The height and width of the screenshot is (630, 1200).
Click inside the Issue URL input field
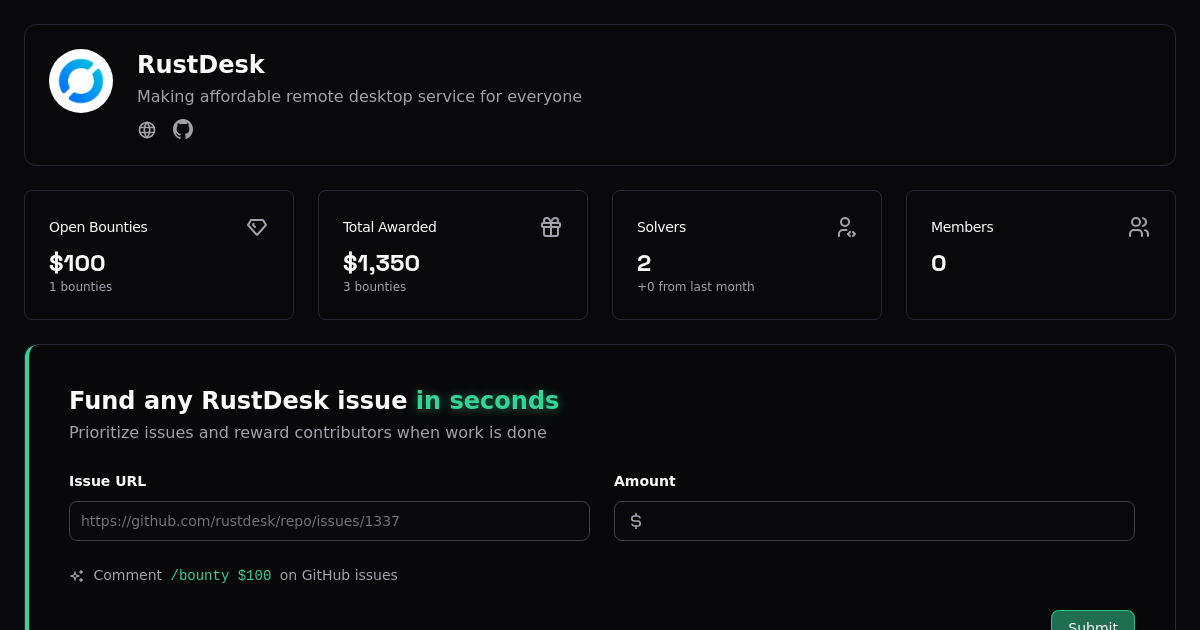pyautogui.click(x=329, y=521)
